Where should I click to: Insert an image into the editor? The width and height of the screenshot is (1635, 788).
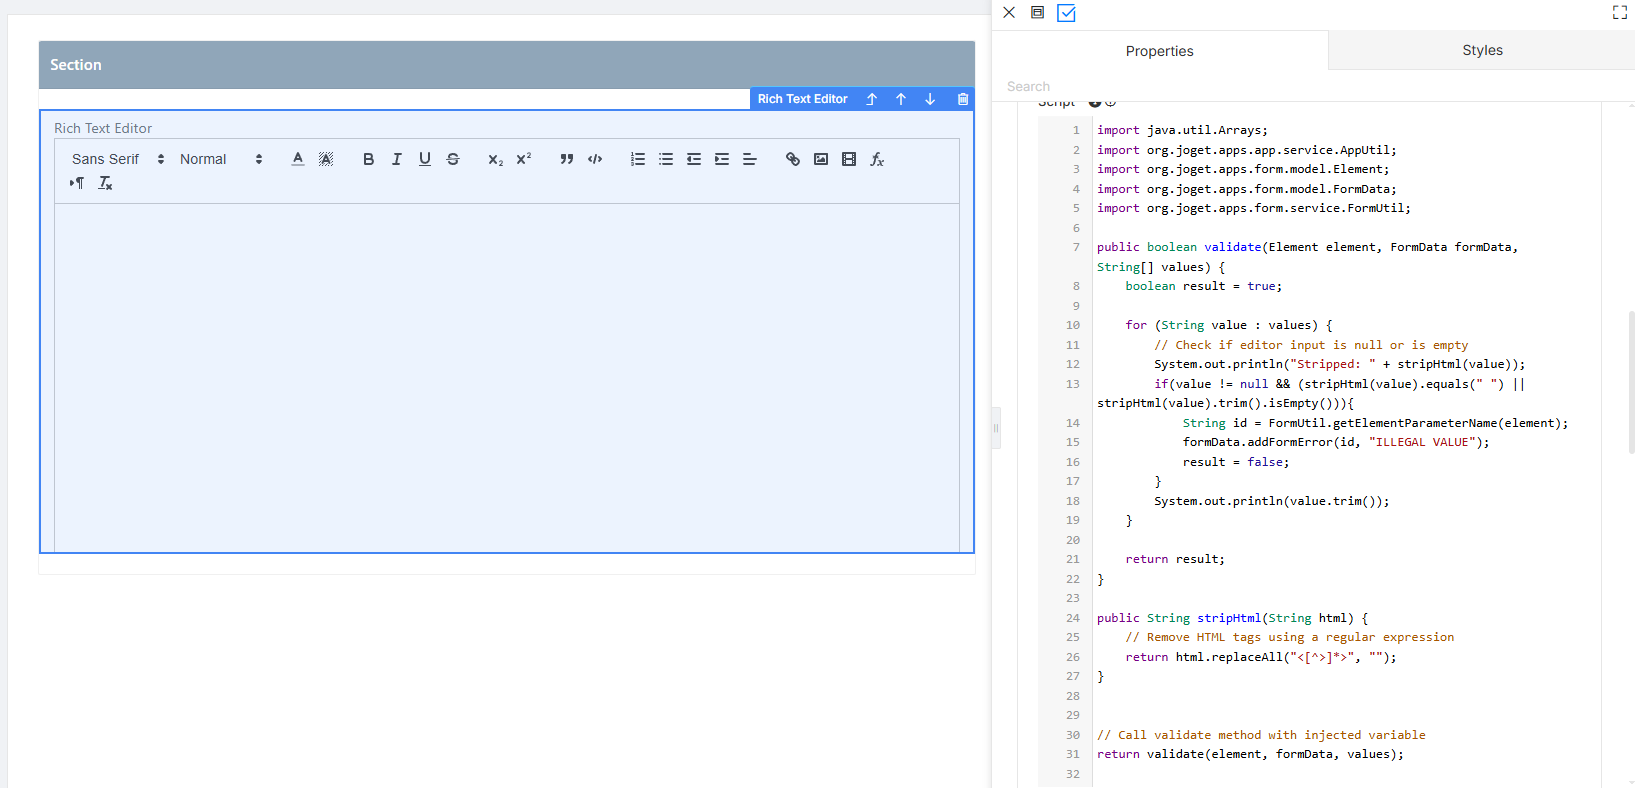820,159
